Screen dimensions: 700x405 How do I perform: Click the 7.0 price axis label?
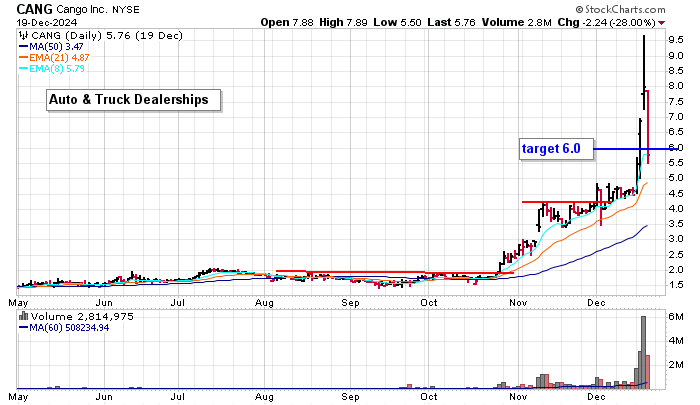676,117
